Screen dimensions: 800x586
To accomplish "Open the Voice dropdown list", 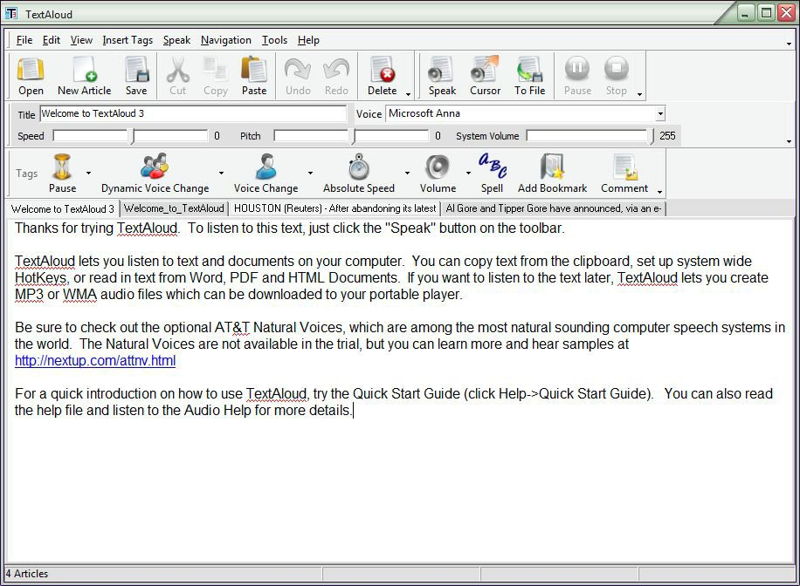I will (x=660, y=114).
